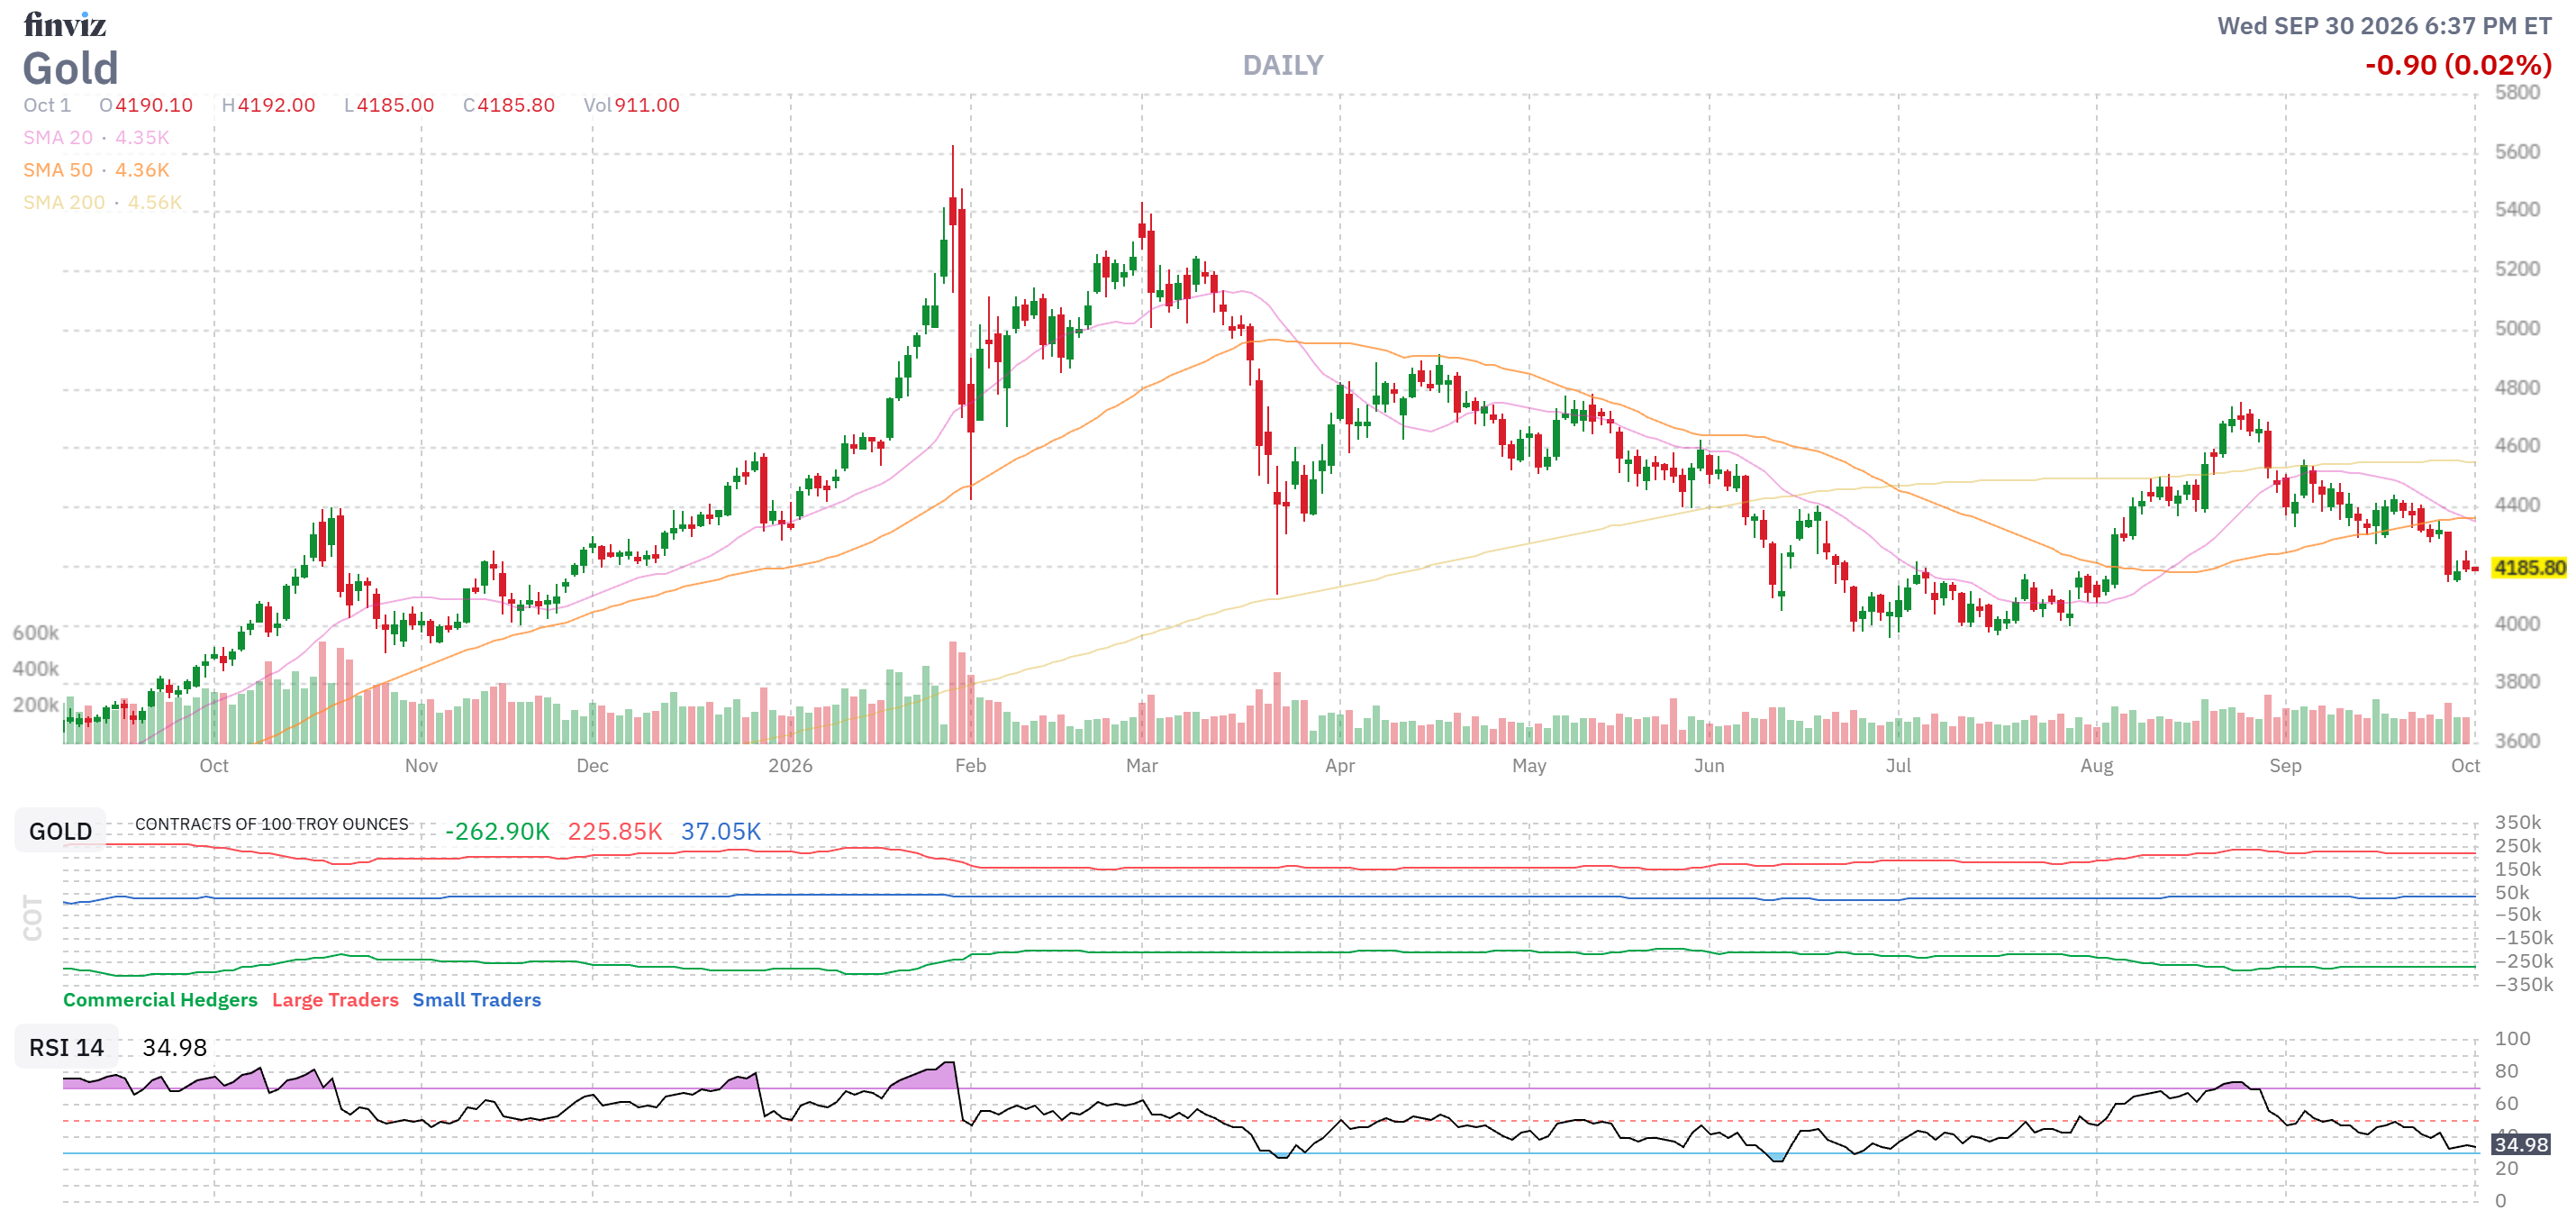Click the Oct 1 date label
This screenshot has width=2576, height=1229.
[47, 105]
